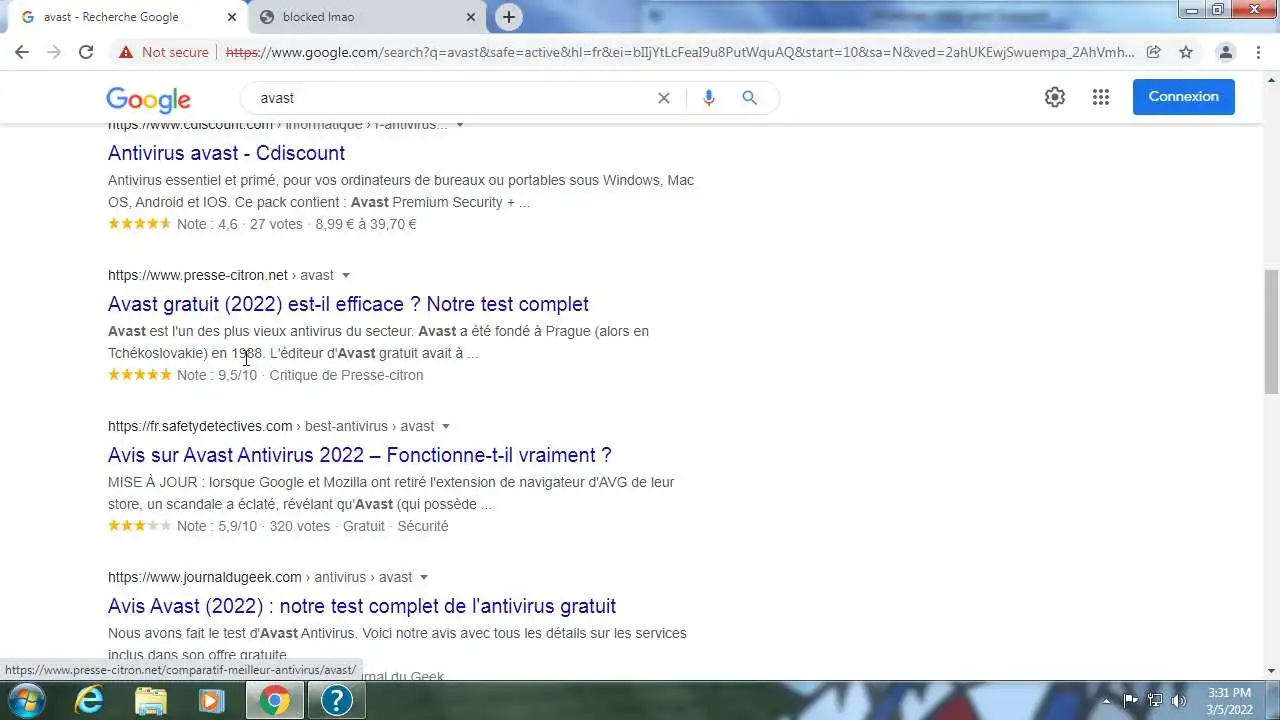
Task: Click the scrollbar up arrow
Action: [x=1271, y=80]
